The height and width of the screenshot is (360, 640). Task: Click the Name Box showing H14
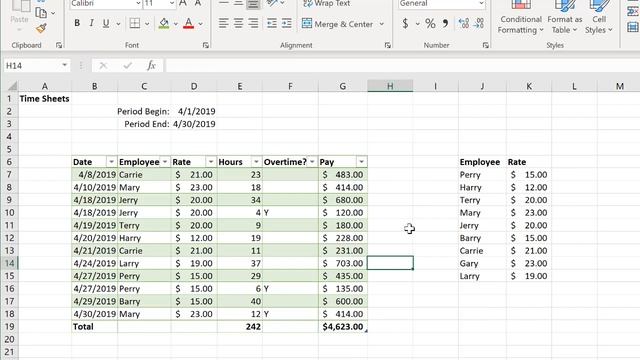[x=32, y=66]
